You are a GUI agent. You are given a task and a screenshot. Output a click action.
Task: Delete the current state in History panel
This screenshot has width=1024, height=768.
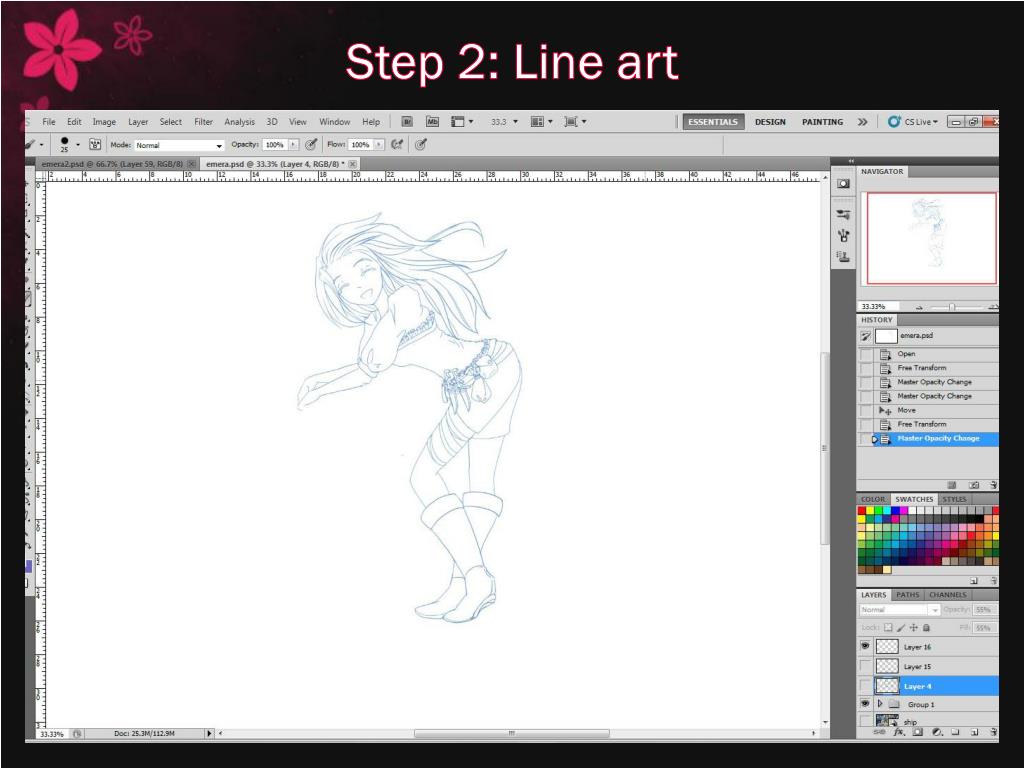pyautogui.click(x=993, y=485)
